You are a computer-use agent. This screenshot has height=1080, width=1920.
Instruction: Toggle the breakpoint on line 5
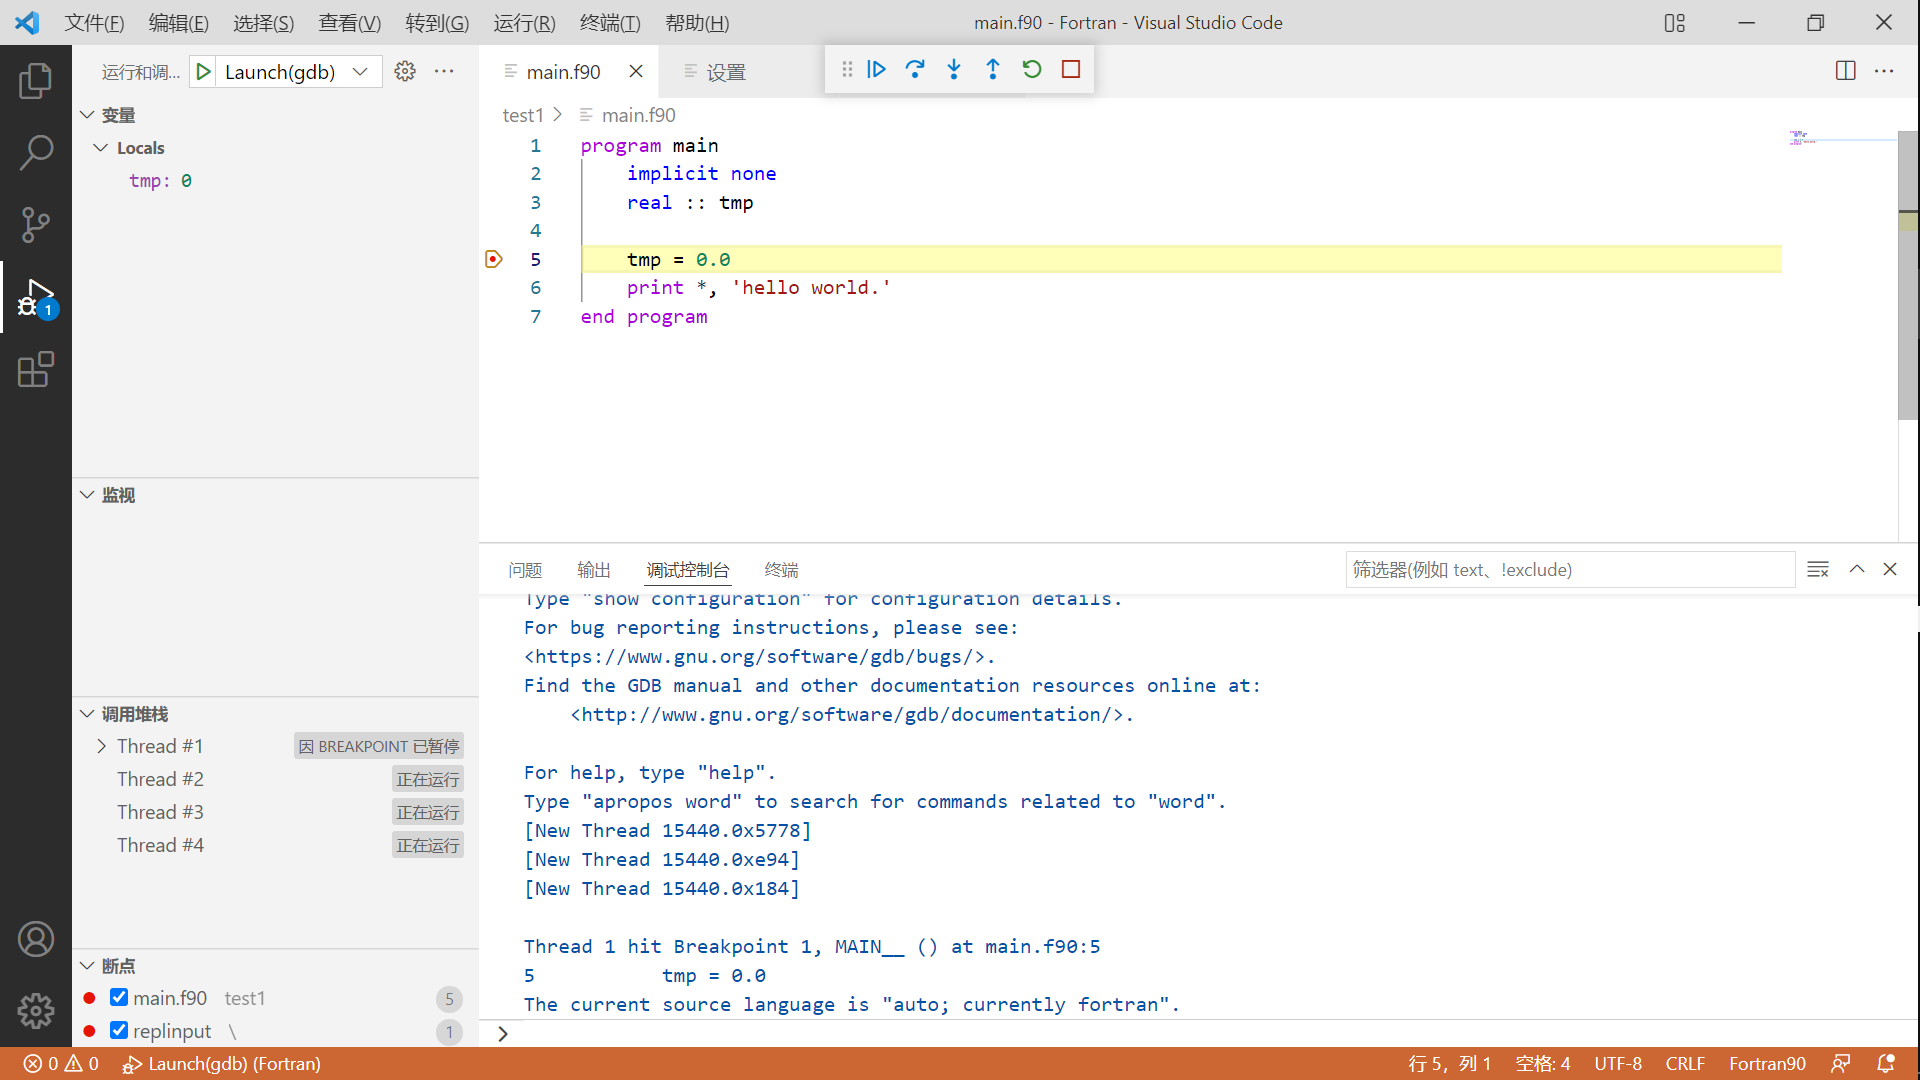[494, 259]
